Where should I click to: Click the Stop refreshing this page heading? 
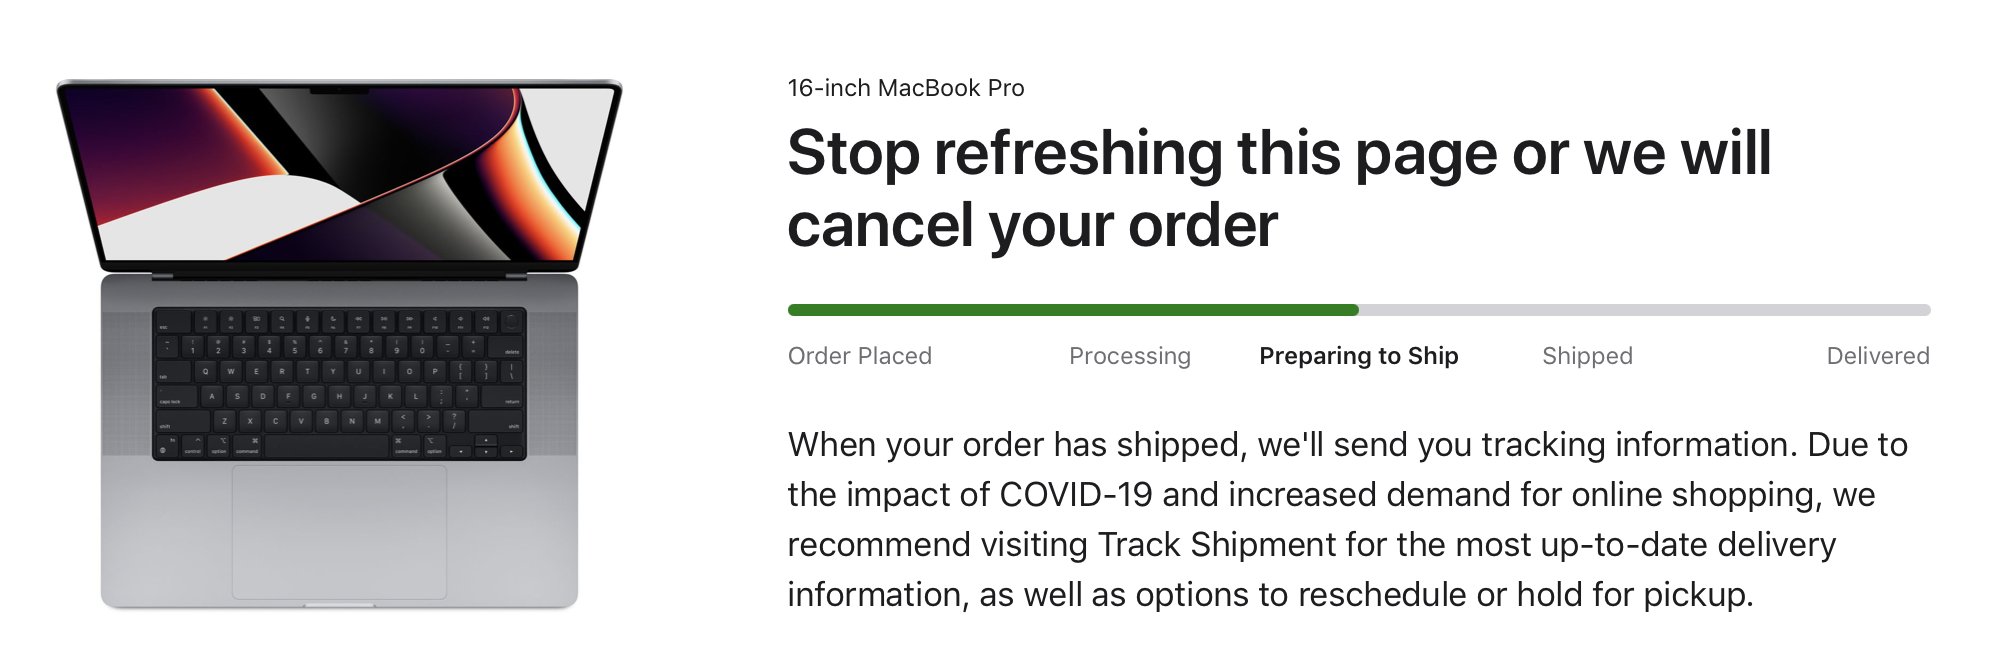point(1279,154)
